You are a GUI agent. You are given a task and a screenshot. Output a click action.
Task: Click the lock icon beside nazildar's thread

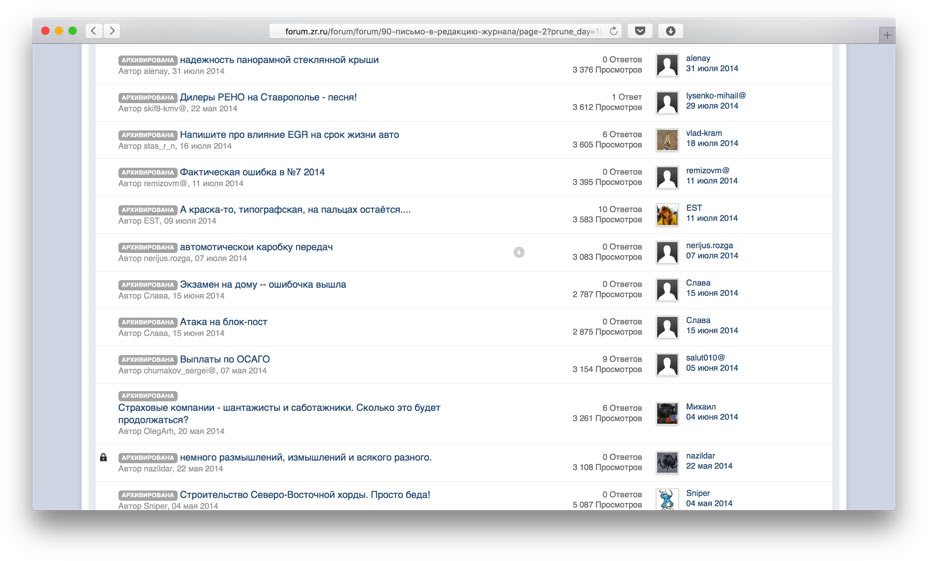coord(103,457)
